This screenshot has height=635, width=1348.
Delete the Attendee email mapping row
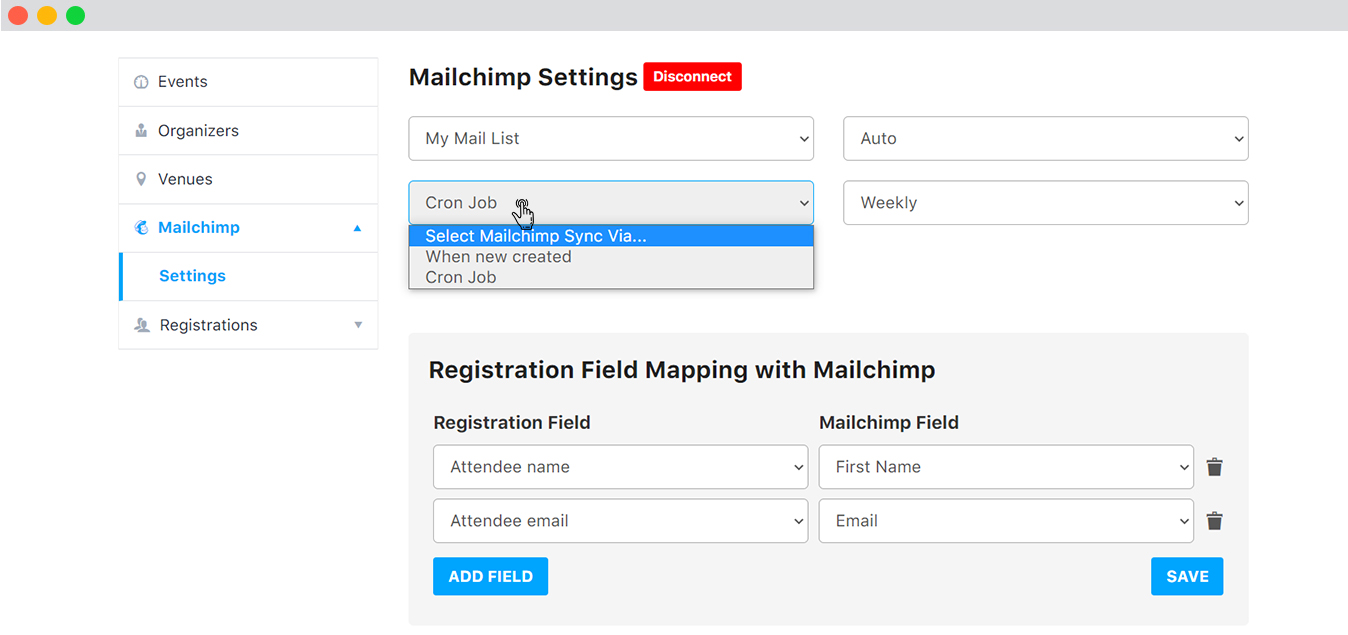coord(1214,521)
